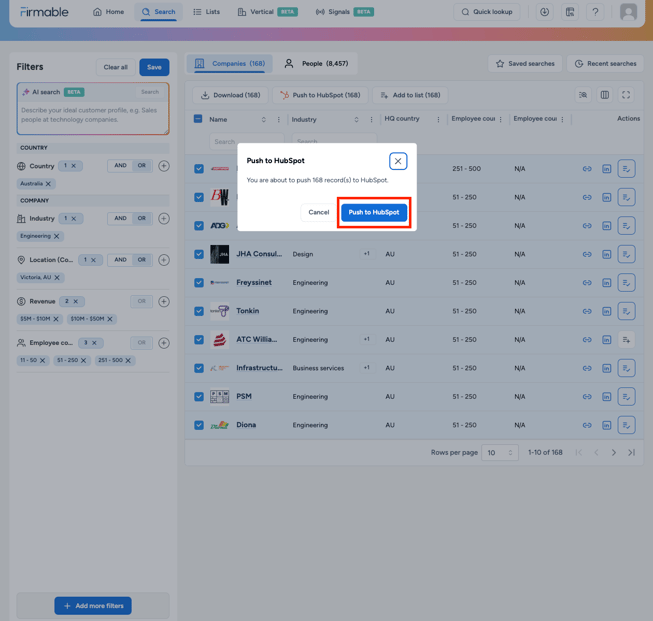
Task: Open Recent searches
Action: click(605, 64)
